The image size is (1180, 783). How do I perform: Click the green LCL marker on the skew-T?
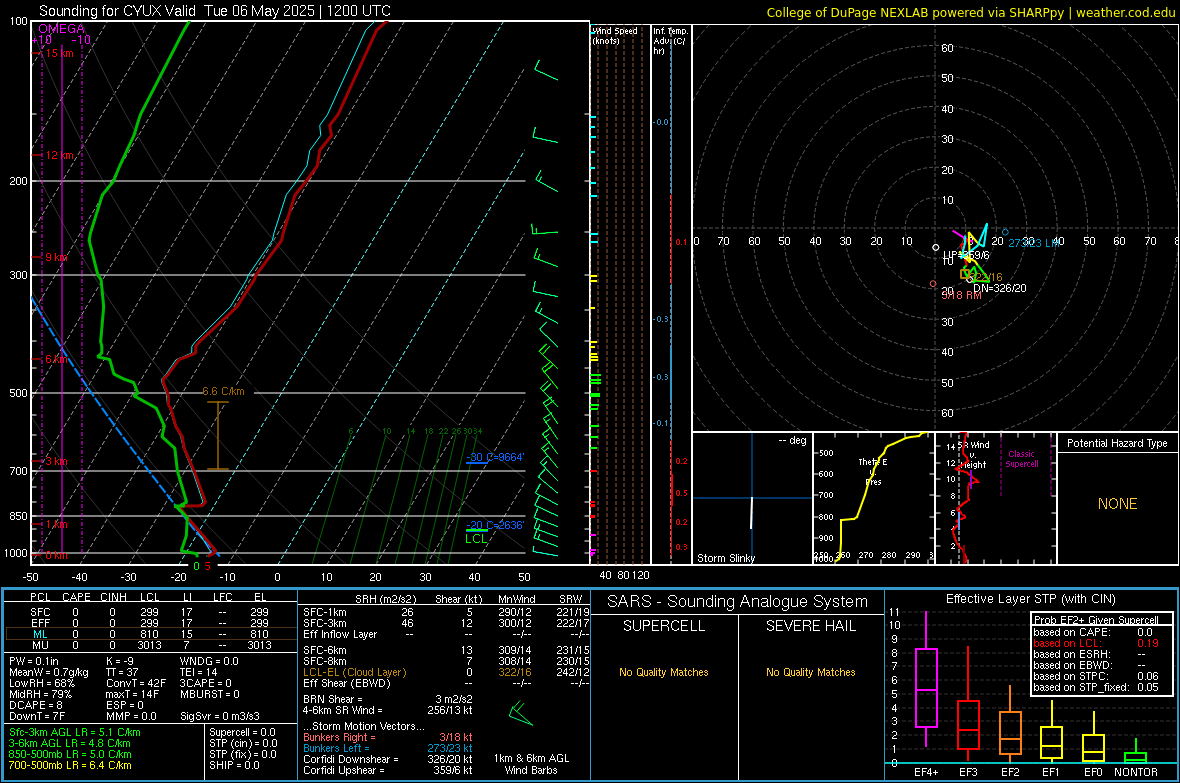click(x=476, y=535)
